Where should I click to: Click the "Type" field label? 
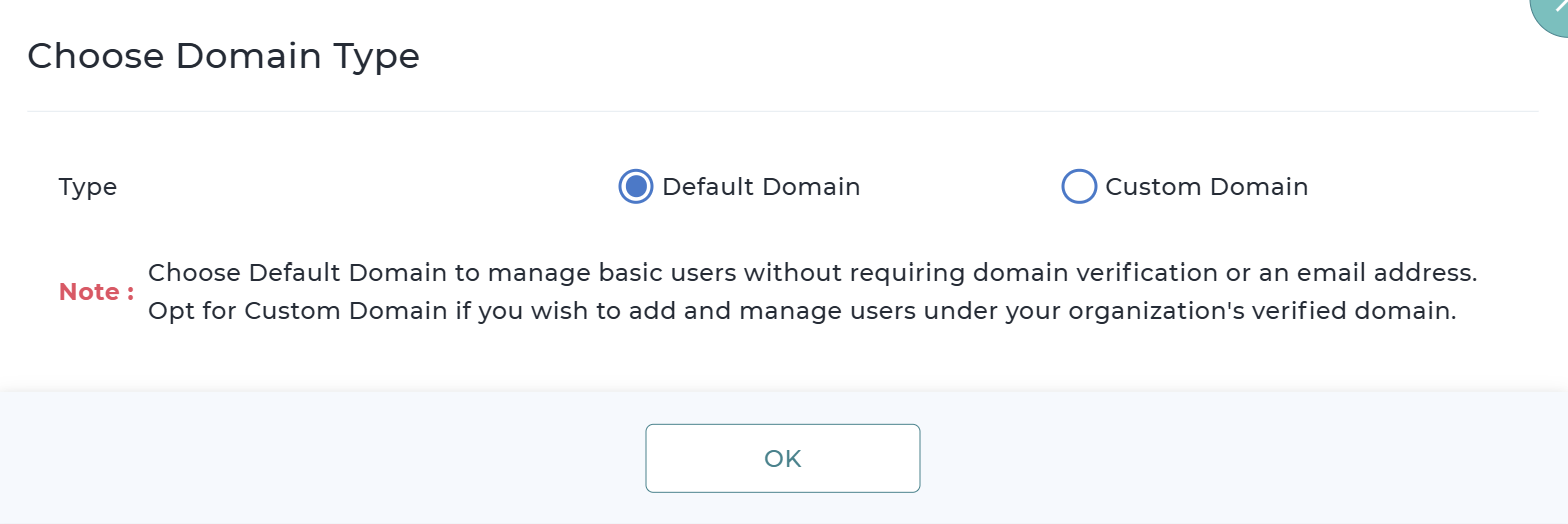click(88, 187)
